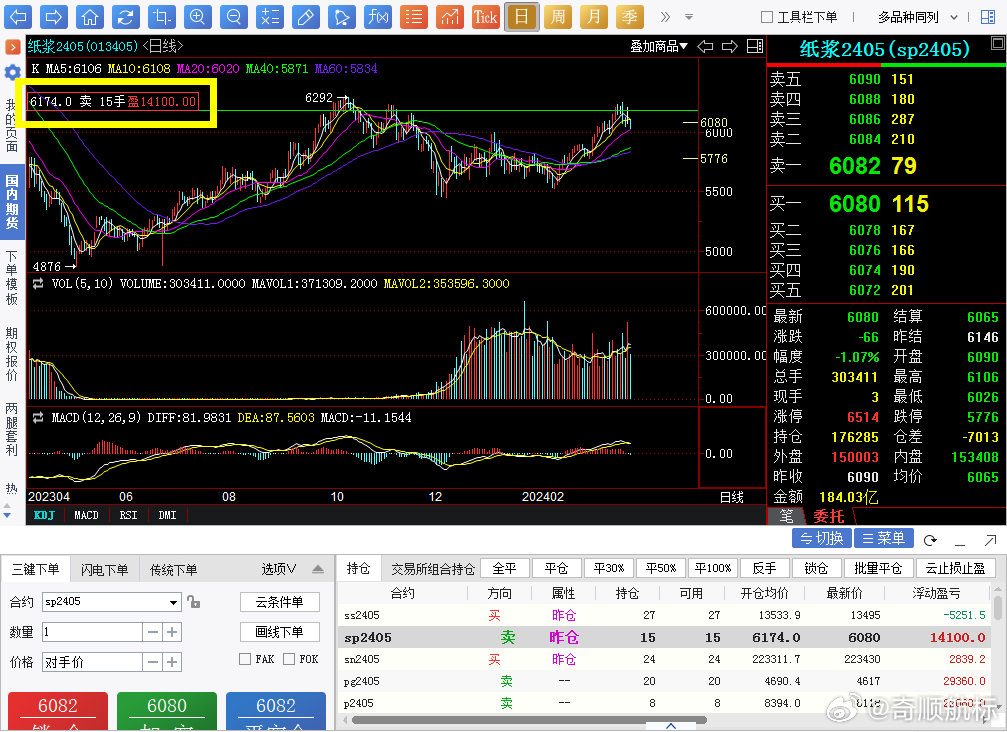Screen dimensions: 1007x732
Task: Open the 两腿套利 sidebar tab
Action: click(x=12, y=430)
